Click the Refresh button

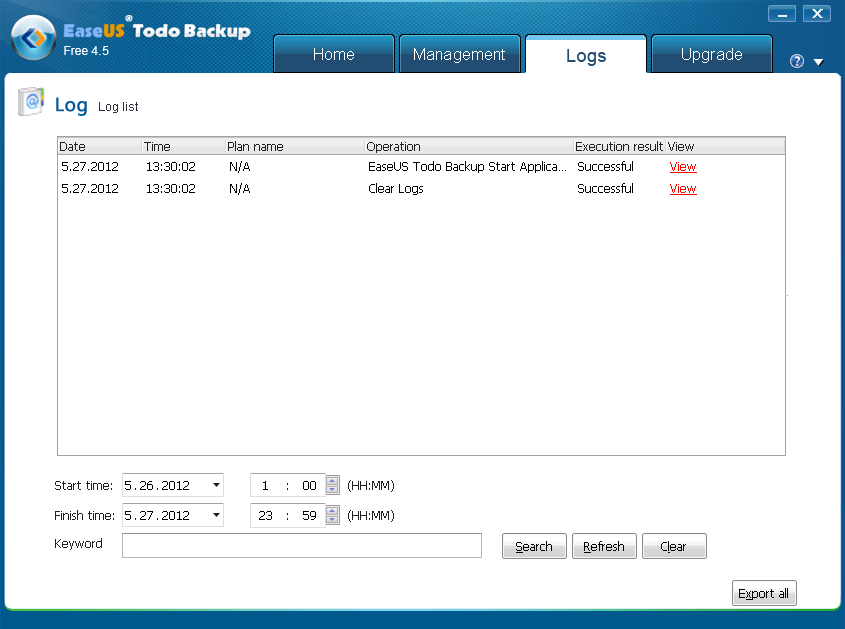click(604, 547)
